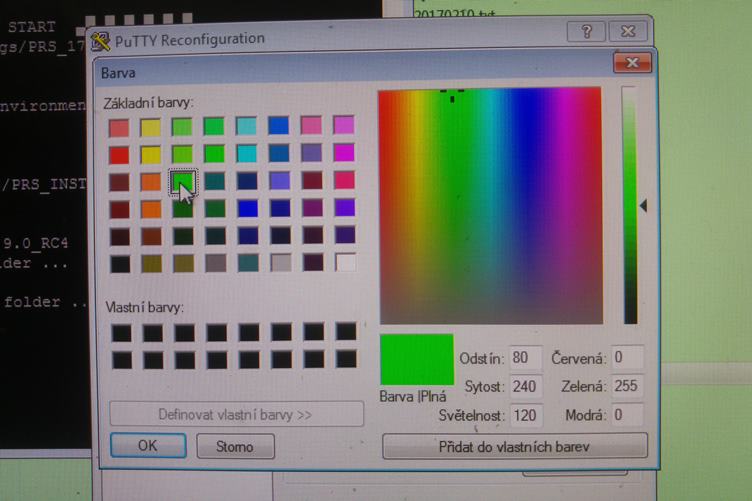Pick the bright yellow swatch in second row
The height and width of the screenshot is (501, 752).
tap(151, 155)
